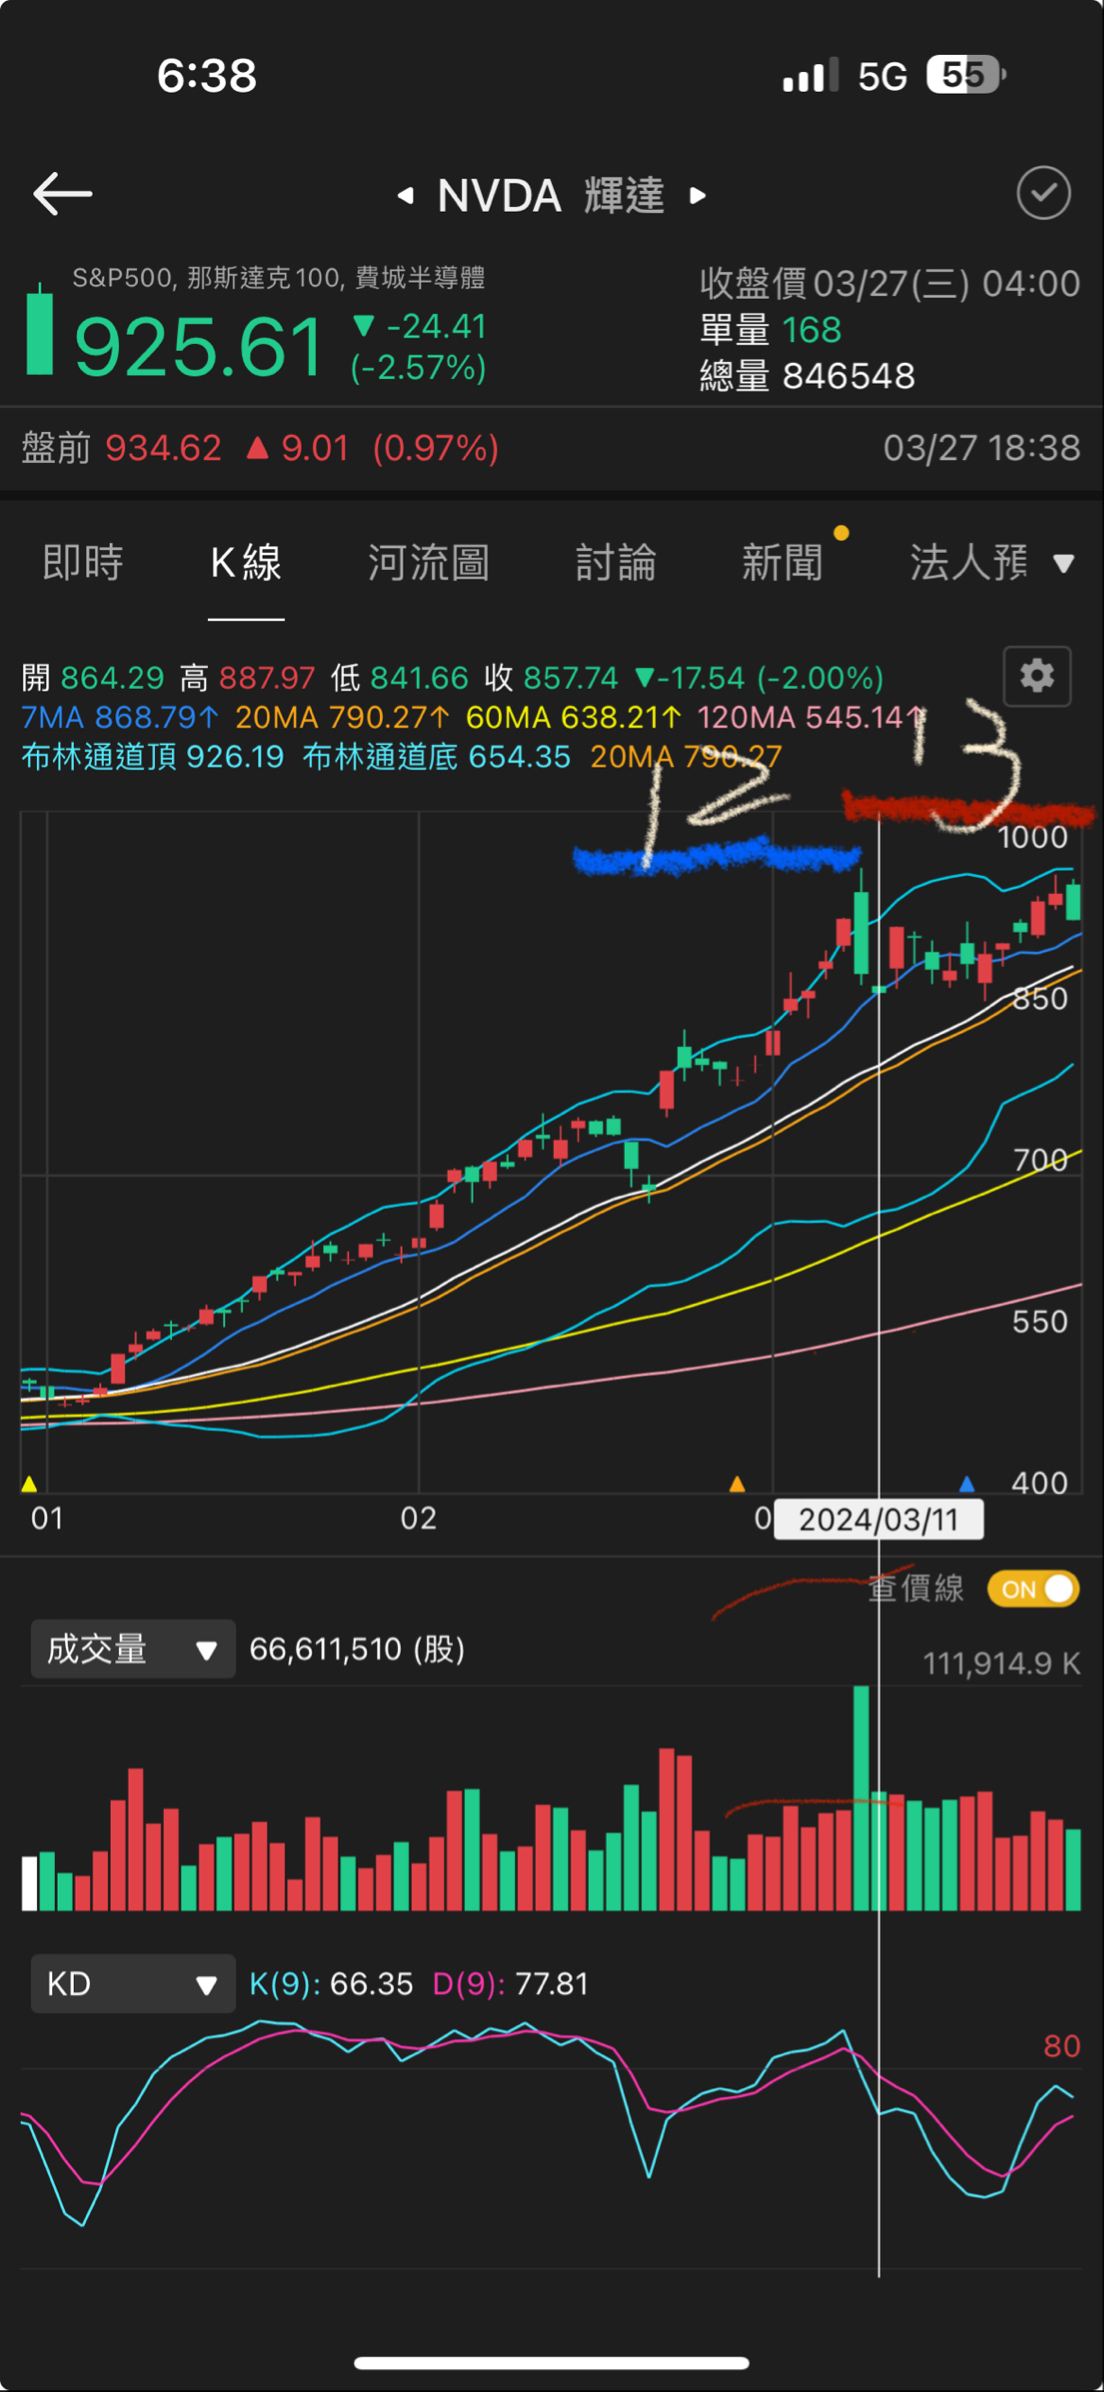Tap the tallest green volume bar
Screen dimensions: 1104x2392
point(861,1798)
